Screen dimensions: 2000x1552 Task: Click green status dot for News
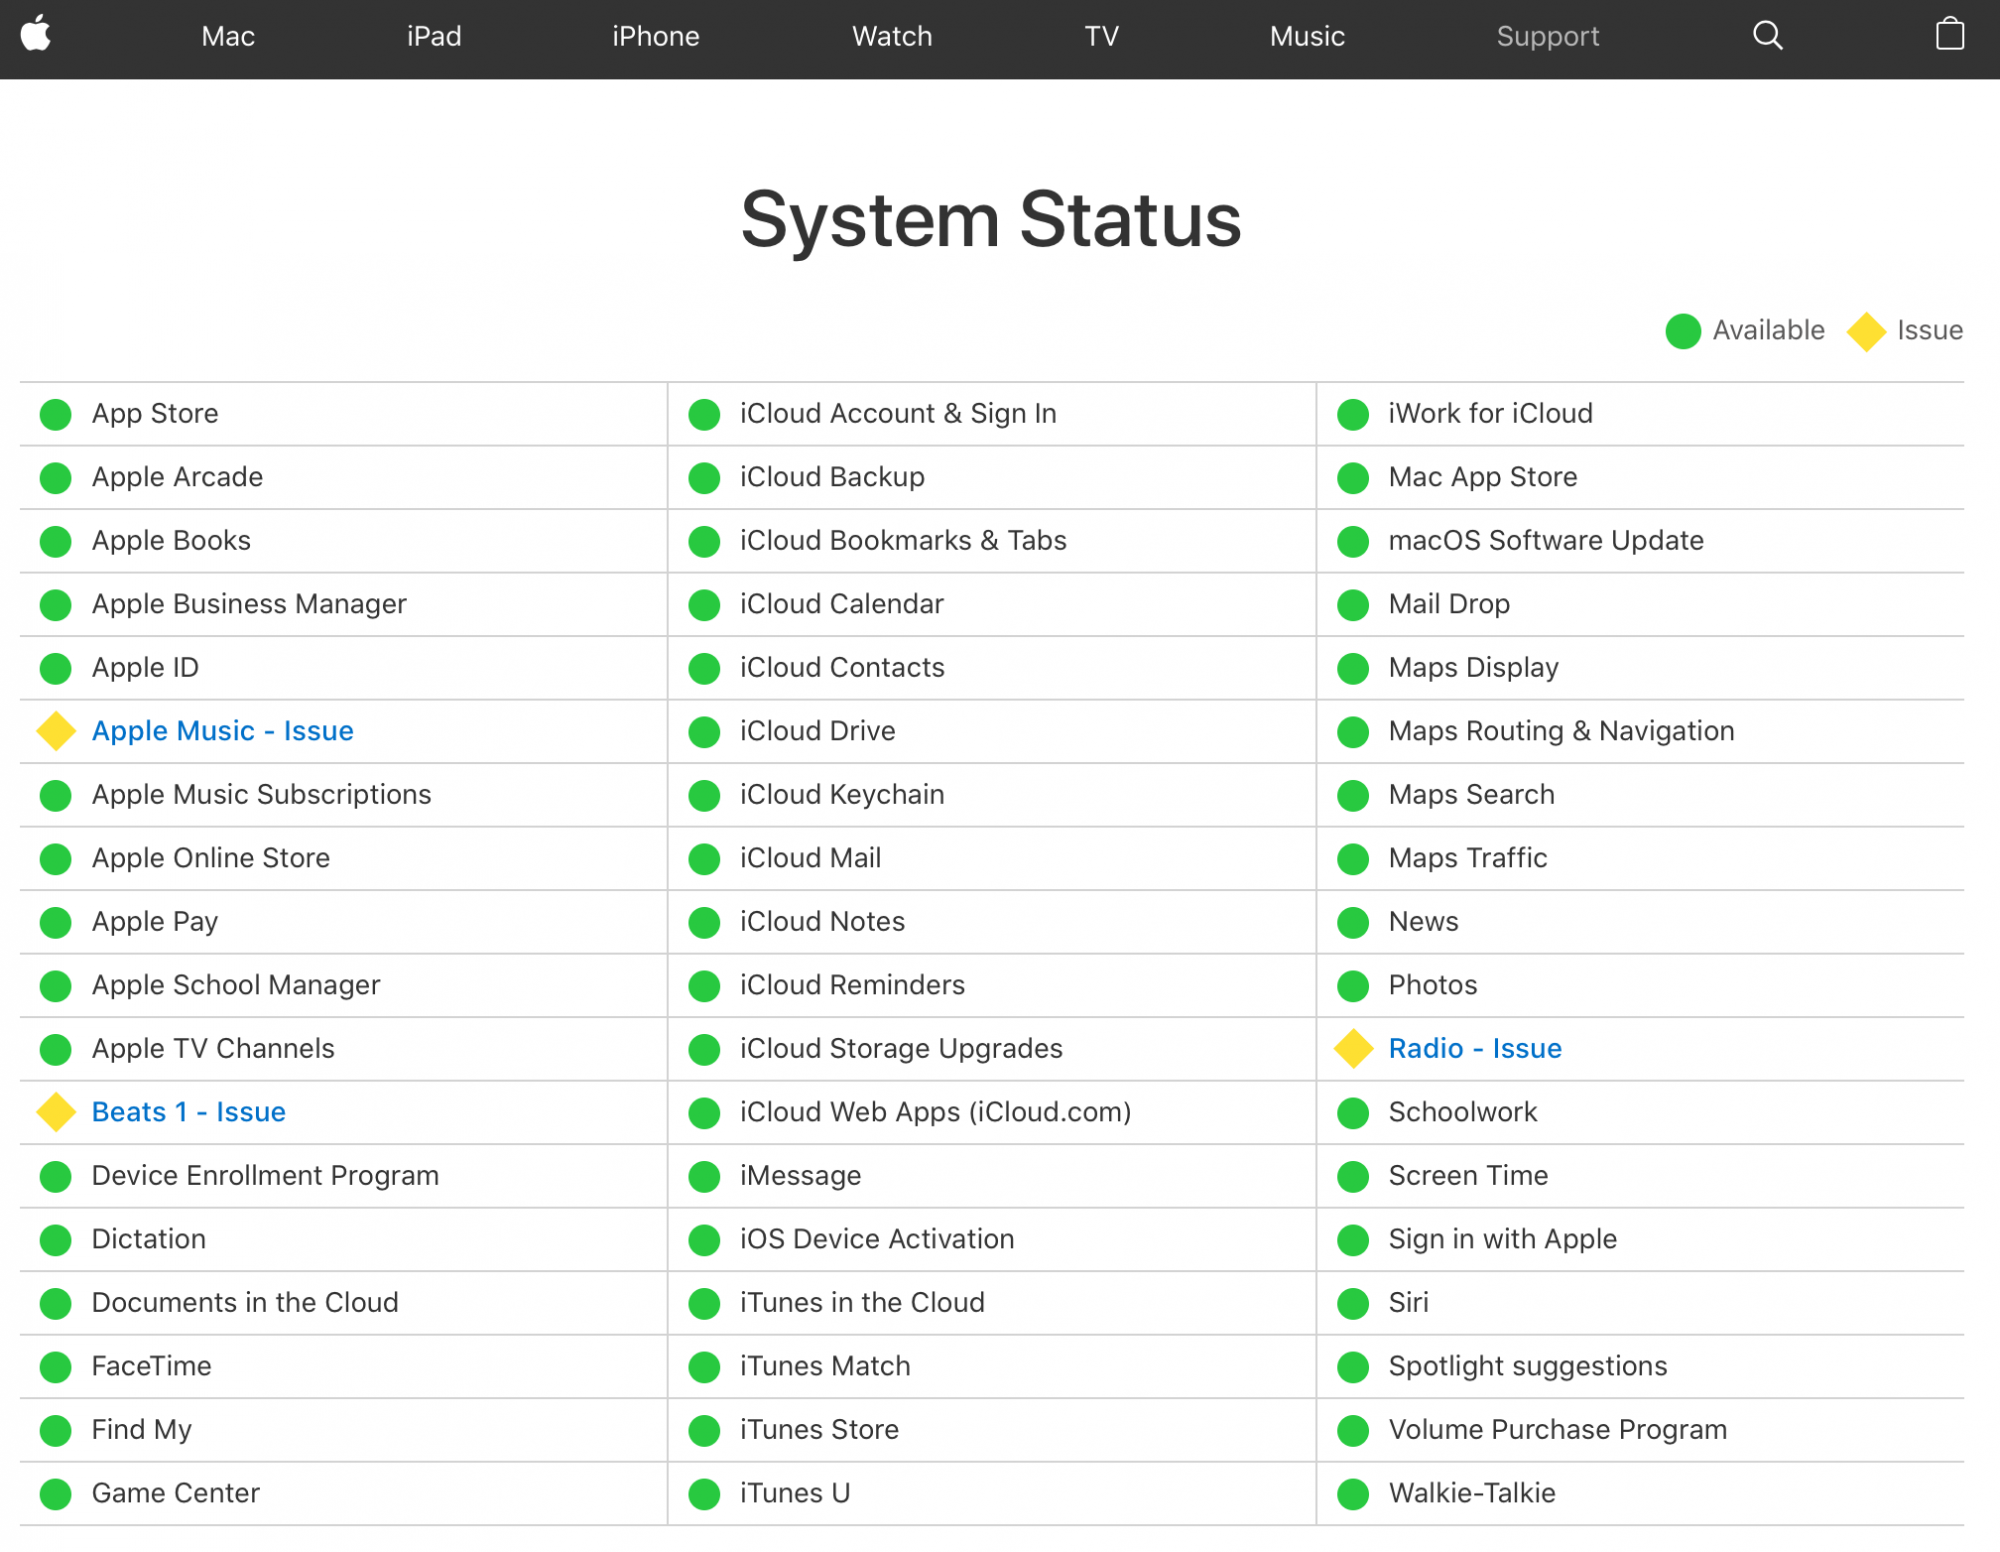click(x=1353, y=922)
